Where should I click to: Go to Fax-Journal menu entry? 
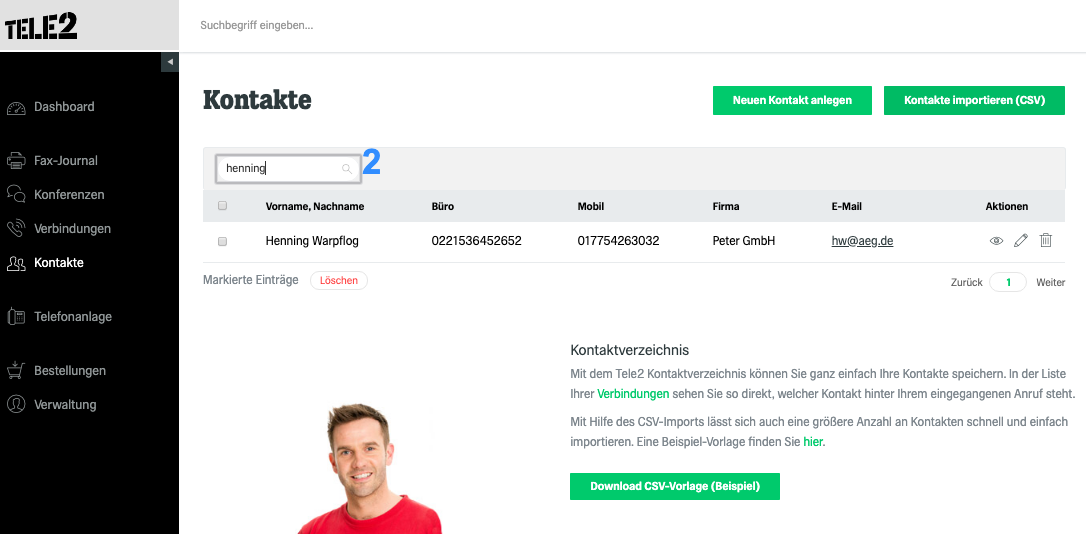[x=66, y=161]
